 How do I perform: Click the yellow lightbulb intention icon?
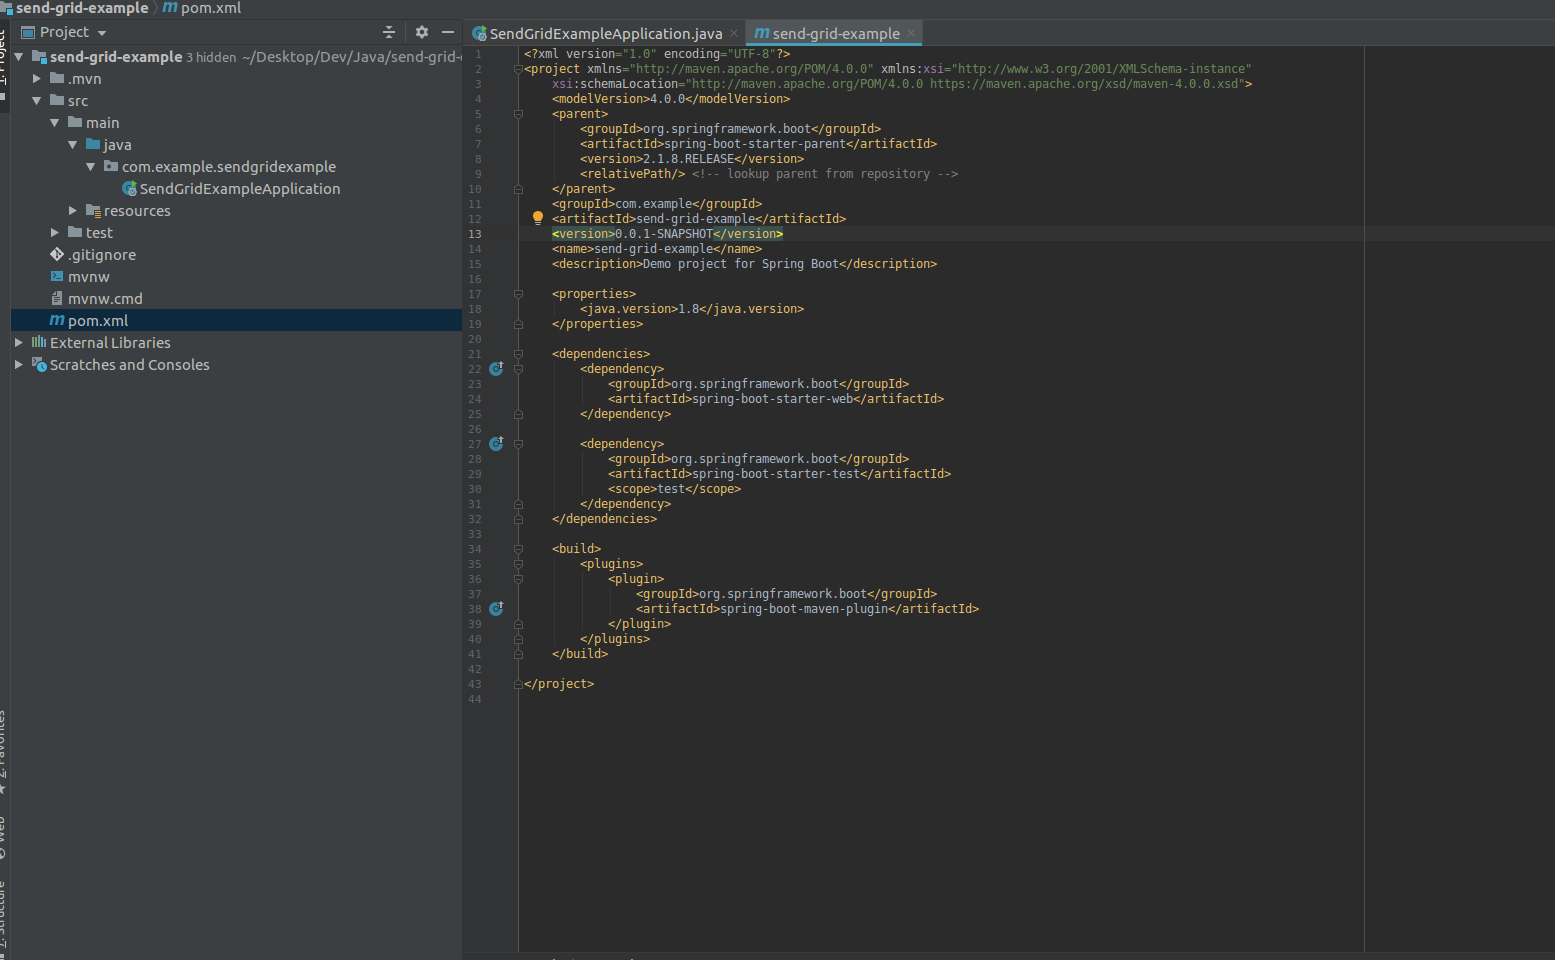pyautogui.click(x=537, y=218)
